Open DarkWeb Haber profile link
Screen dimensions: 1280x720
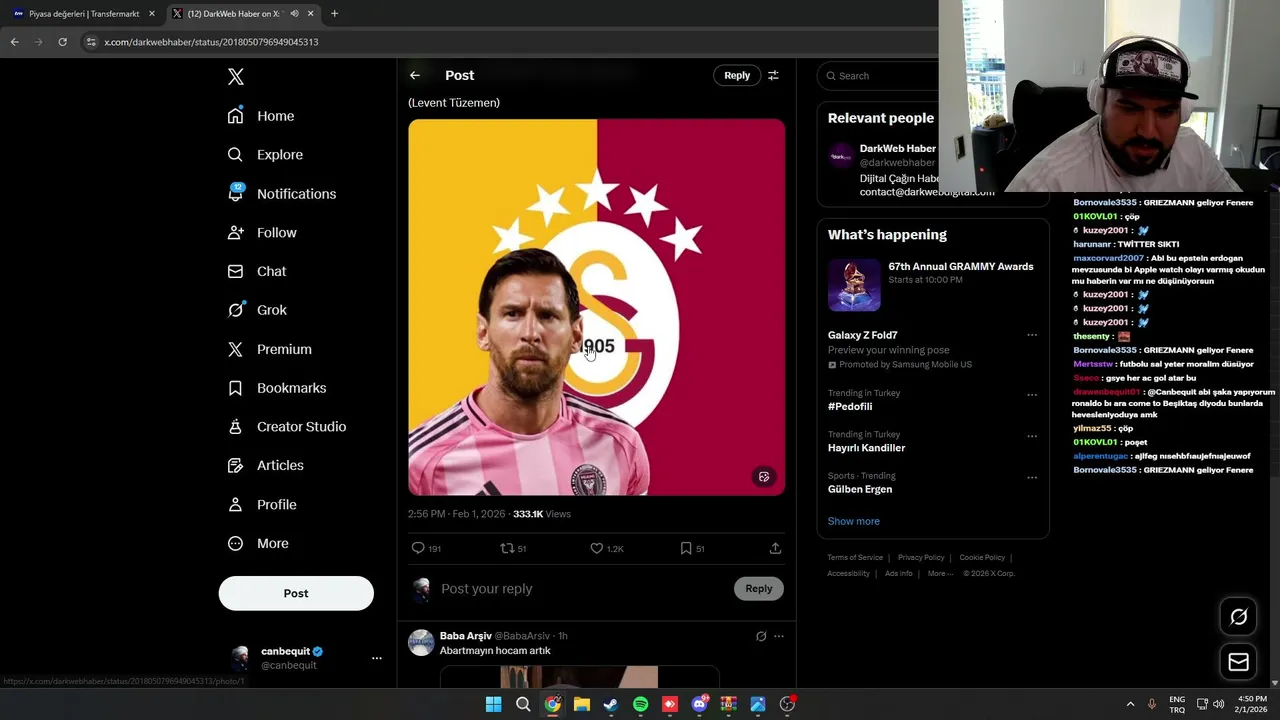pos(897,149)
